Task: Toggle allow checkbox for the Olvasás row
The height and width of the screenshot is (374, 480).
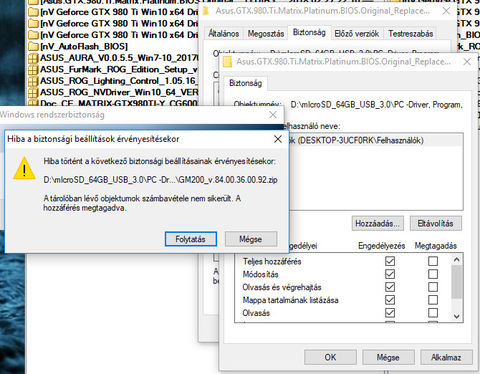Action: 390,313
